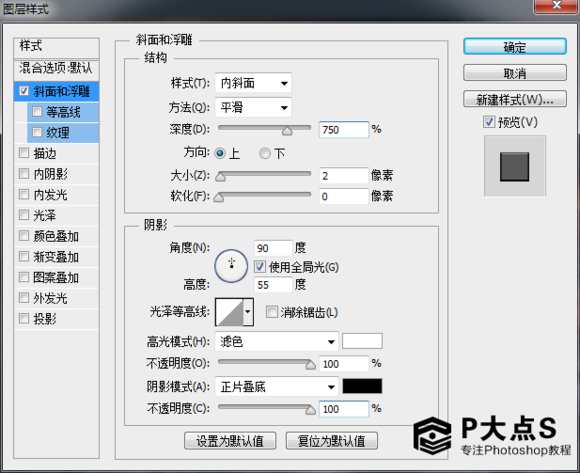Click the 取消 (Cancel) button

tap(515, 73)
